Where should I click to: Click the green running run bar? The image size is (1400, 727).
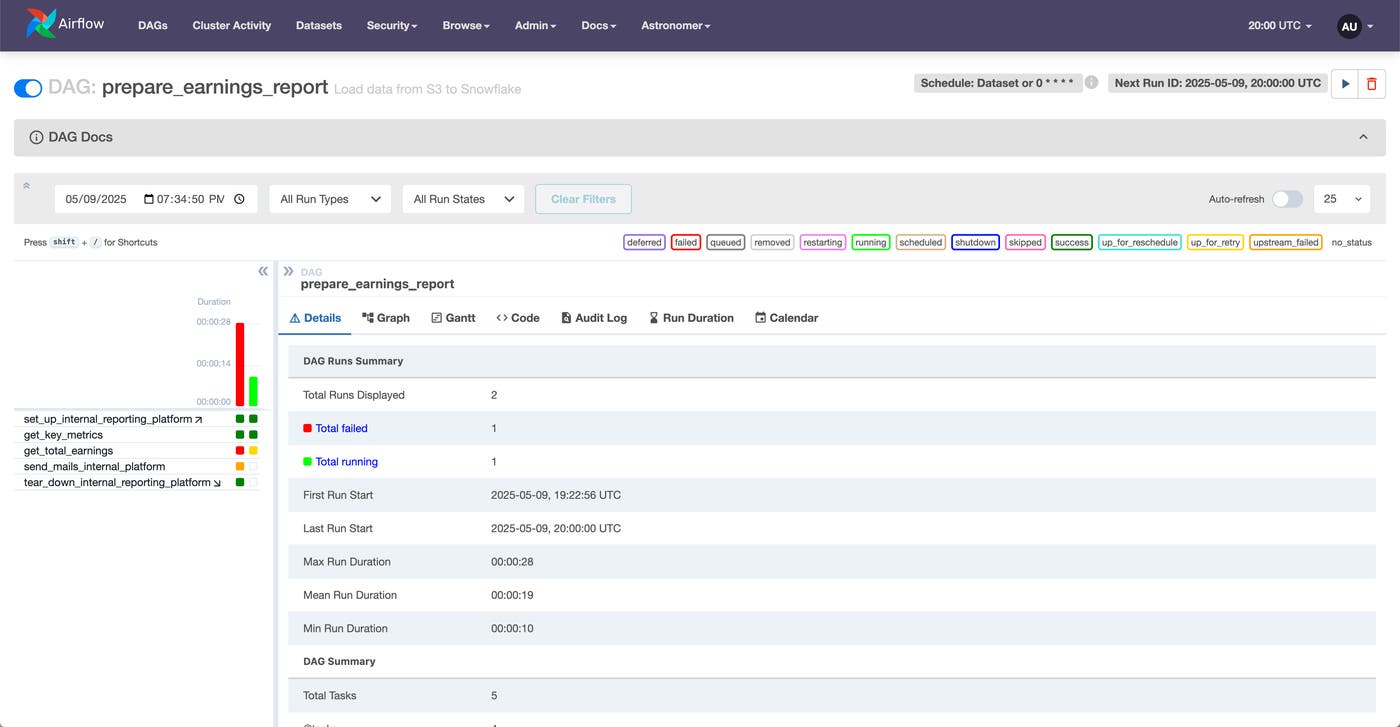pos(253,391)
